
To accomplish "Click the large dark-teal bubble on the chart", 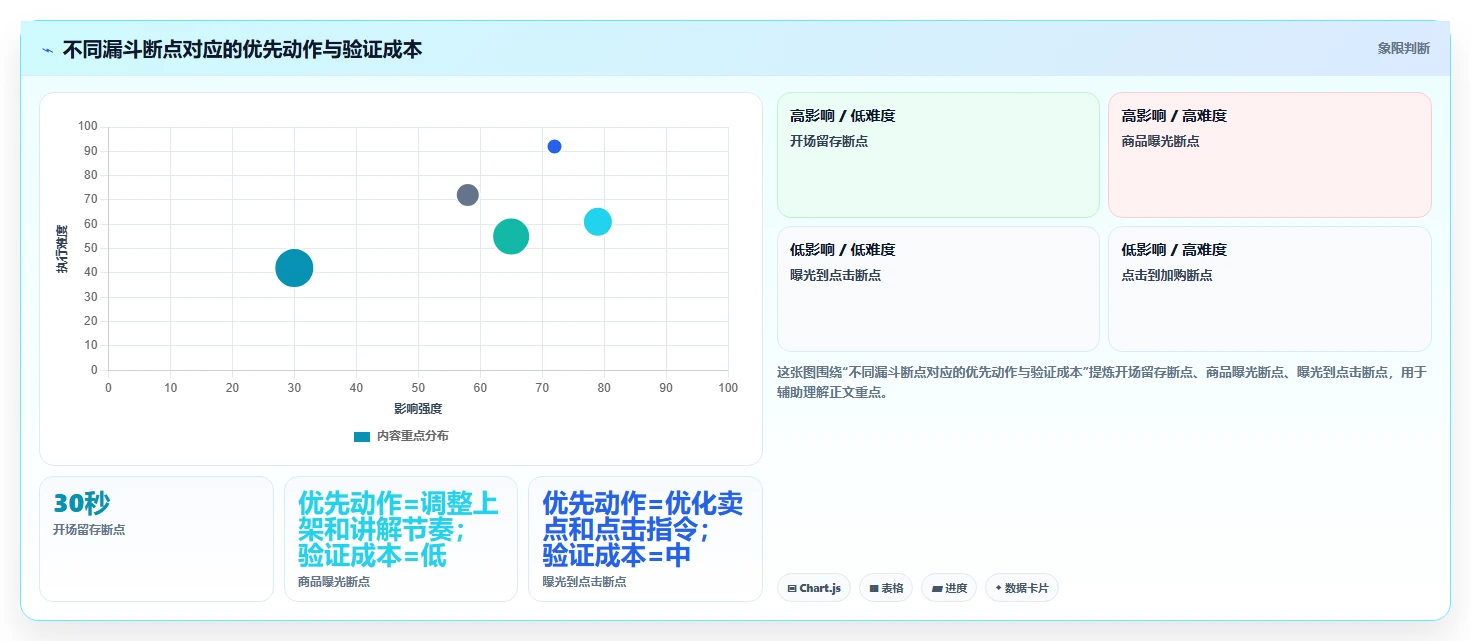I will [294, 268].
